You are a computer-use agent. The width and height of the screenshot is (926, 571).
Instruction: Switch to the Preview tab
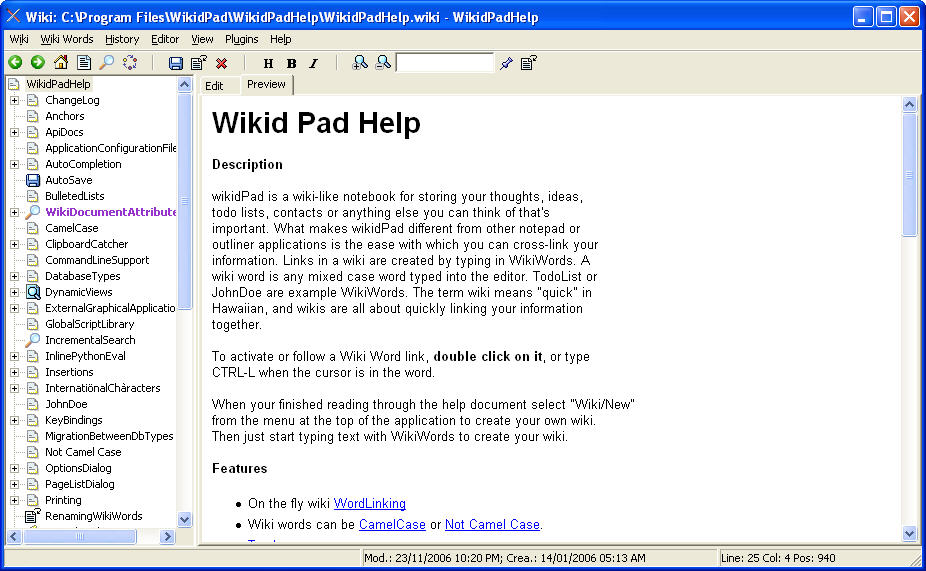click(266, 84)
